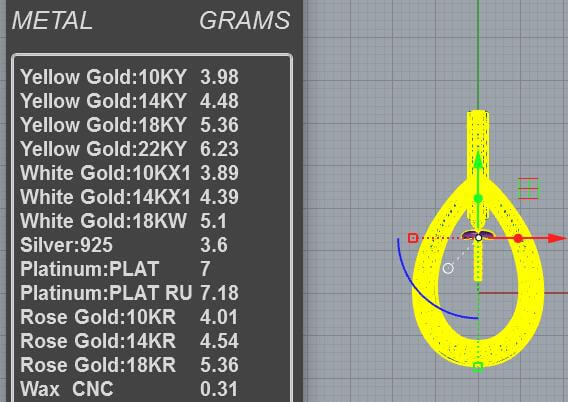Click the 3.98 grams value

pos(220,77)
